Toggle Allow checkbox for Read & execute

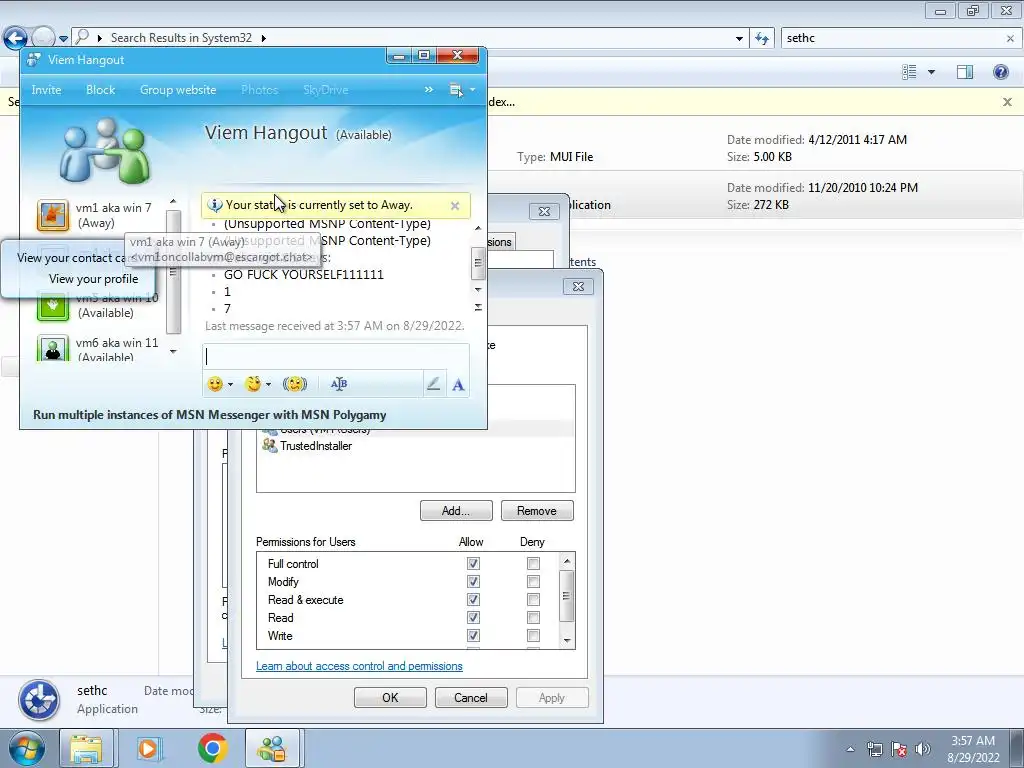click(x=473, y=600)
